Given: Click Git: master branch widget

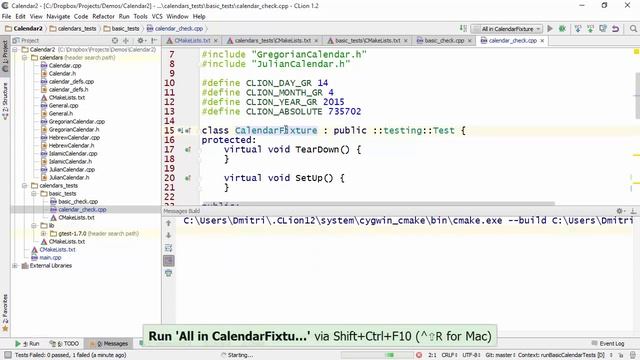Looking at the screenshot, I should pyautogui.click(x=500, y=355).
